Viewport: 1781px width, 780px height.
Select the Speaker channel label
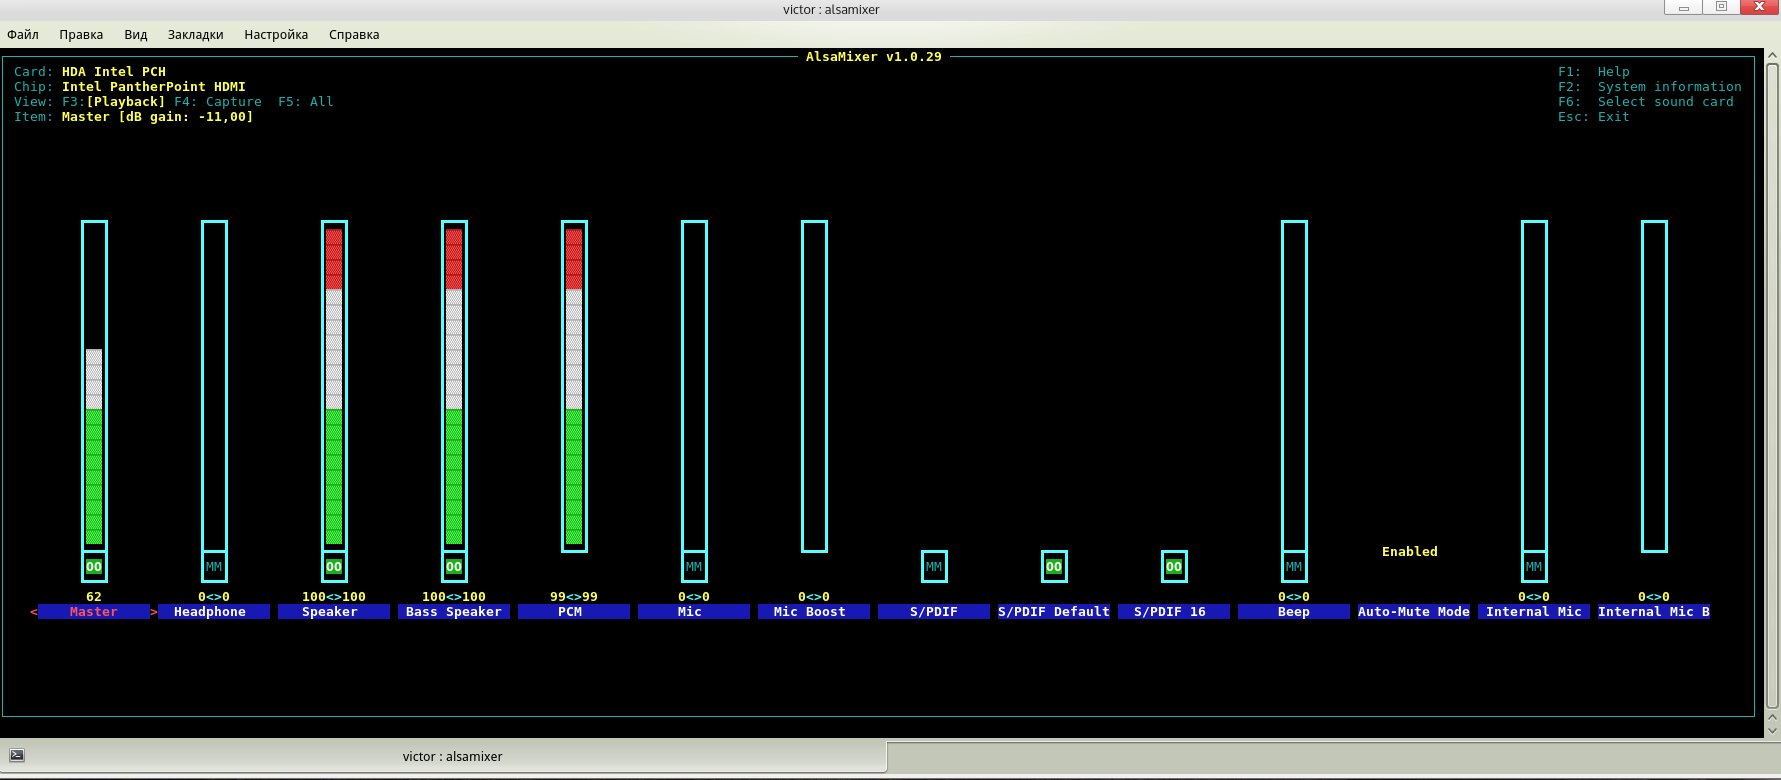pos(334,612)
